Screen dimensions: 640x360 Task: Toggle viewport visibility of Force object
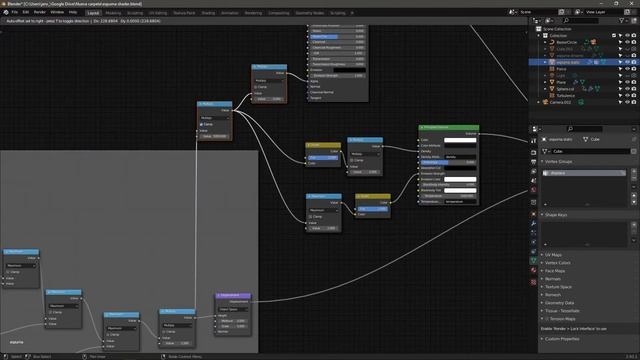pyautogui.click(x=627, y=69)
